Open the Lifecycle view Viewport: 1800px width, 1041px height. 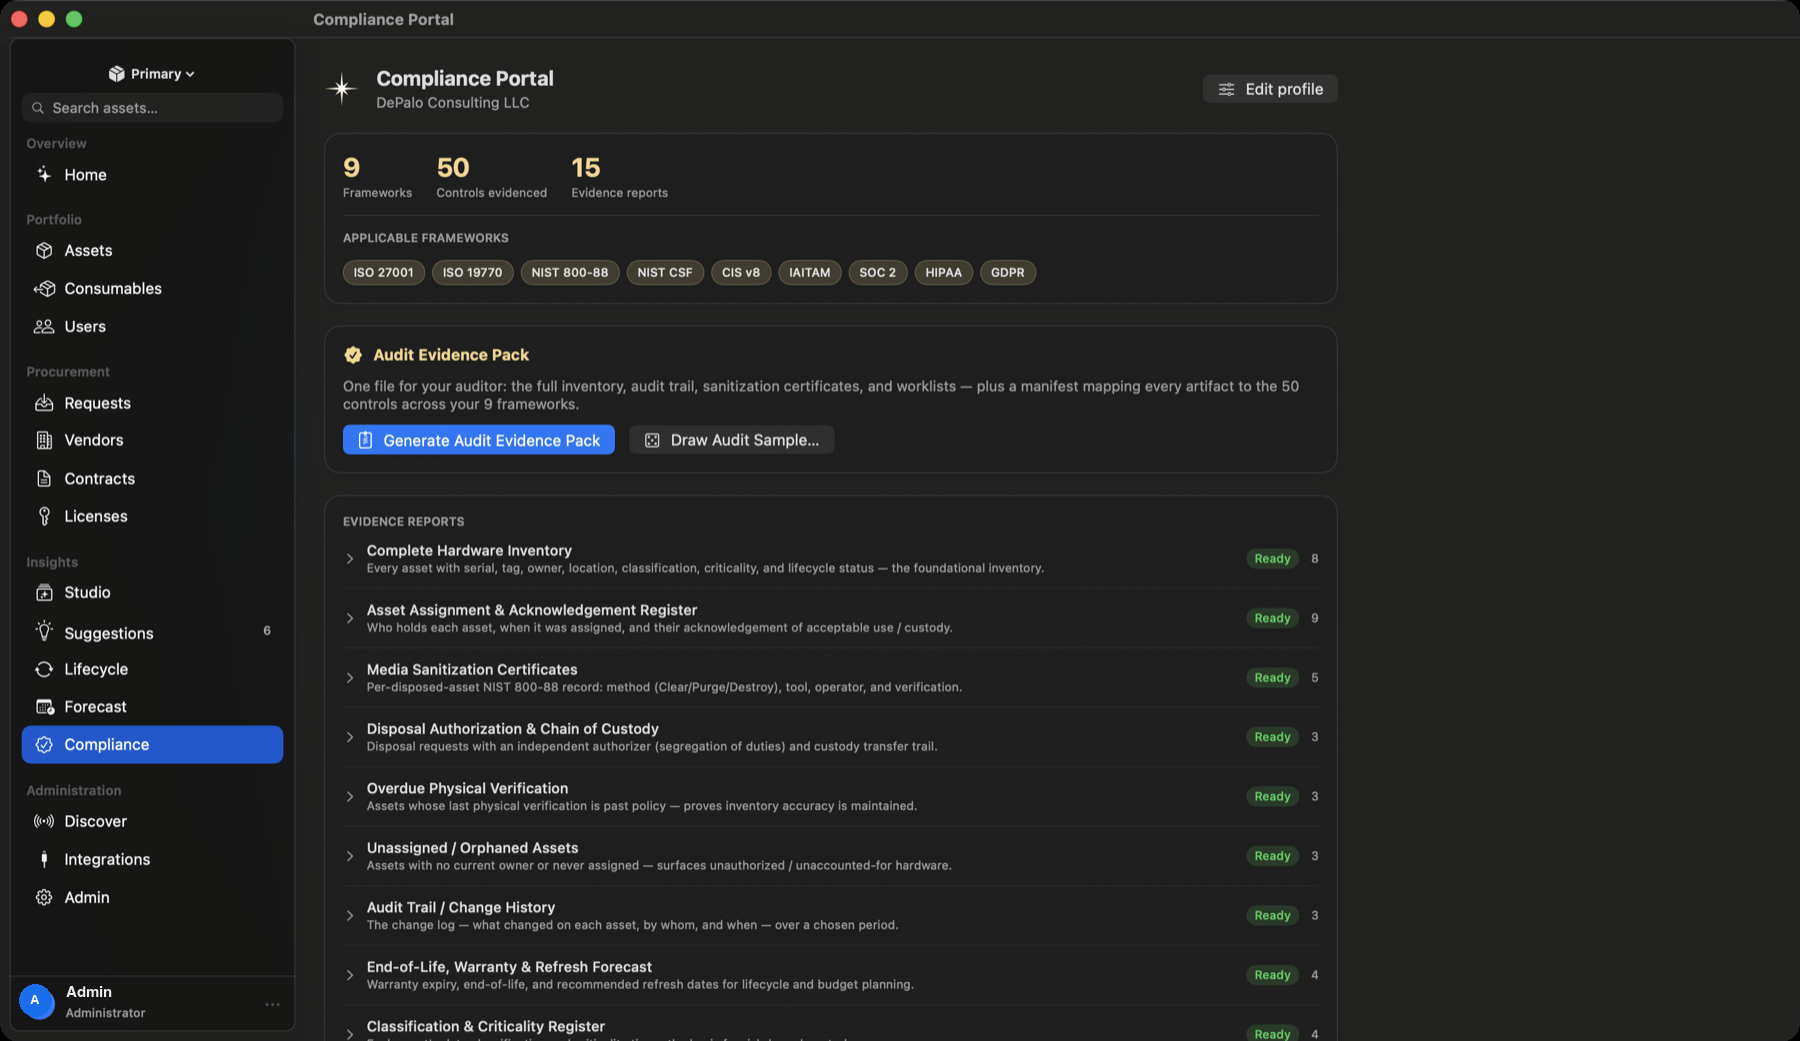pos(152,669)
